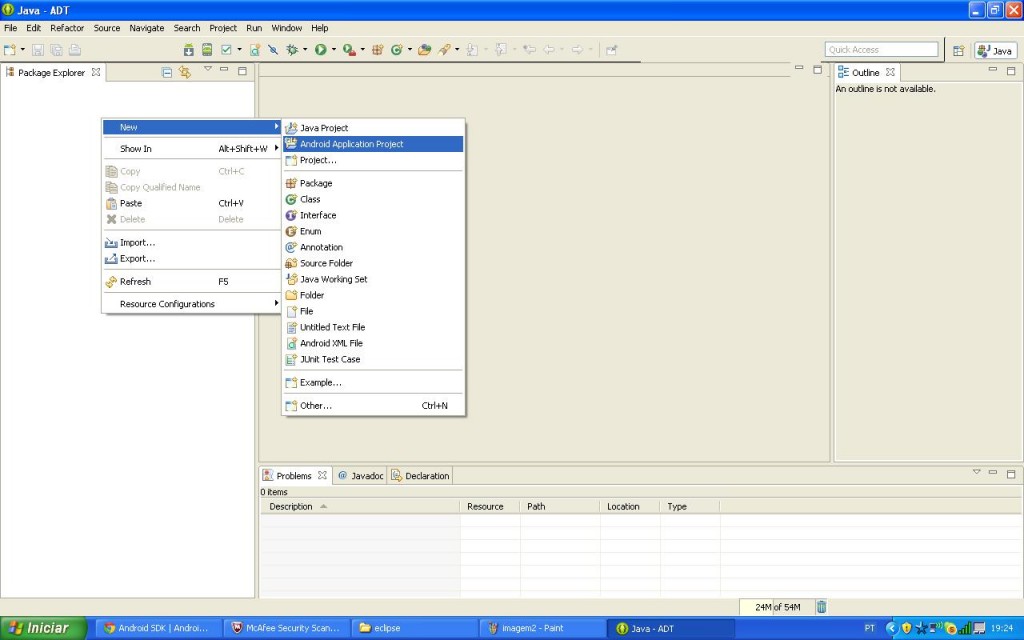The height and width of the screenshot is (640, 1024).
Task: Click the Save All toolbar icon
Action: click(x=56, y=50)
